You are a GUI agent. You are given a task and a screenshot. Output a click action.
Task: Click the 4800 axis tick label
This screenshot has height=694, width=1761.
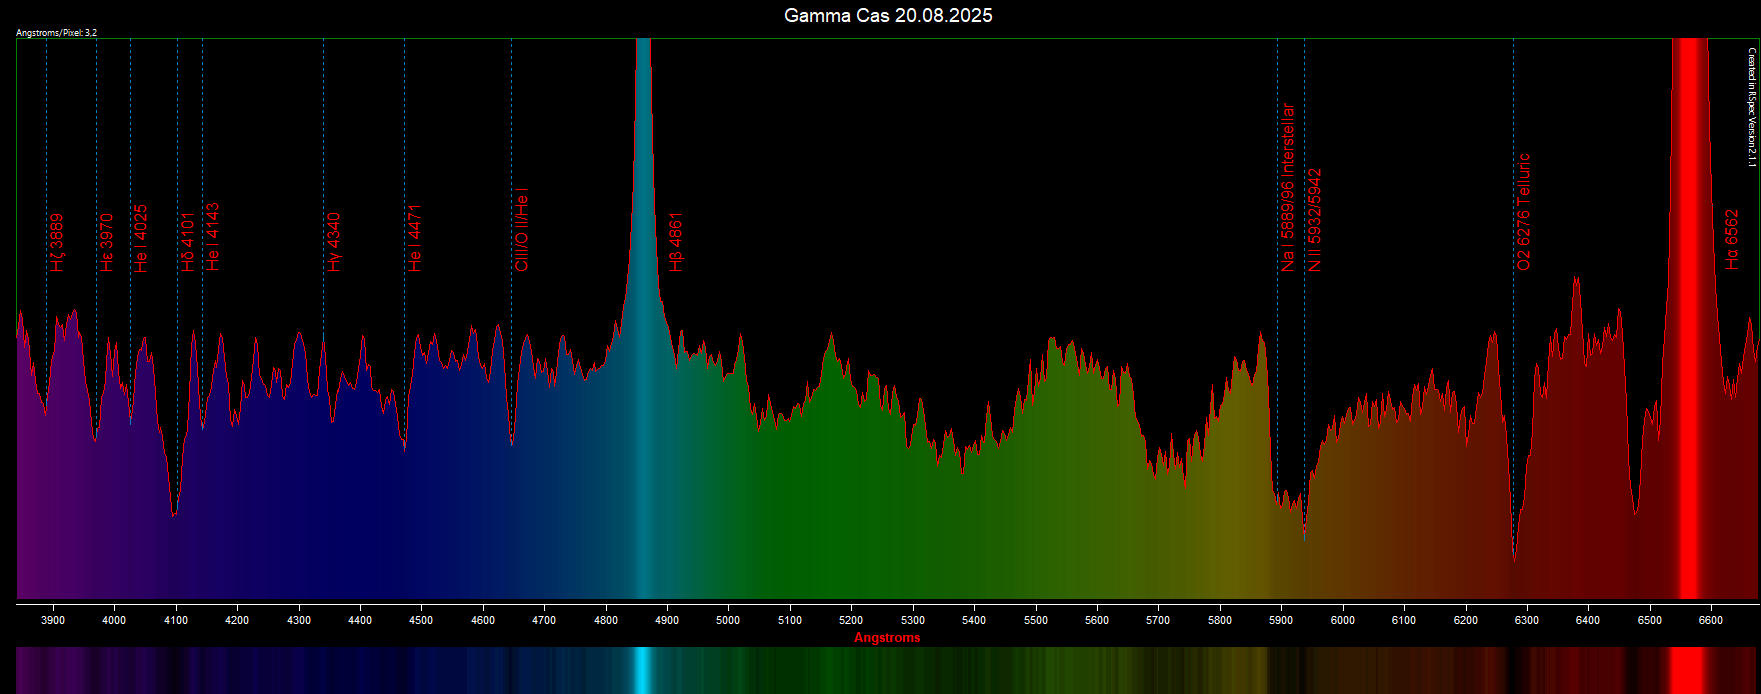[x=606, y=620]
